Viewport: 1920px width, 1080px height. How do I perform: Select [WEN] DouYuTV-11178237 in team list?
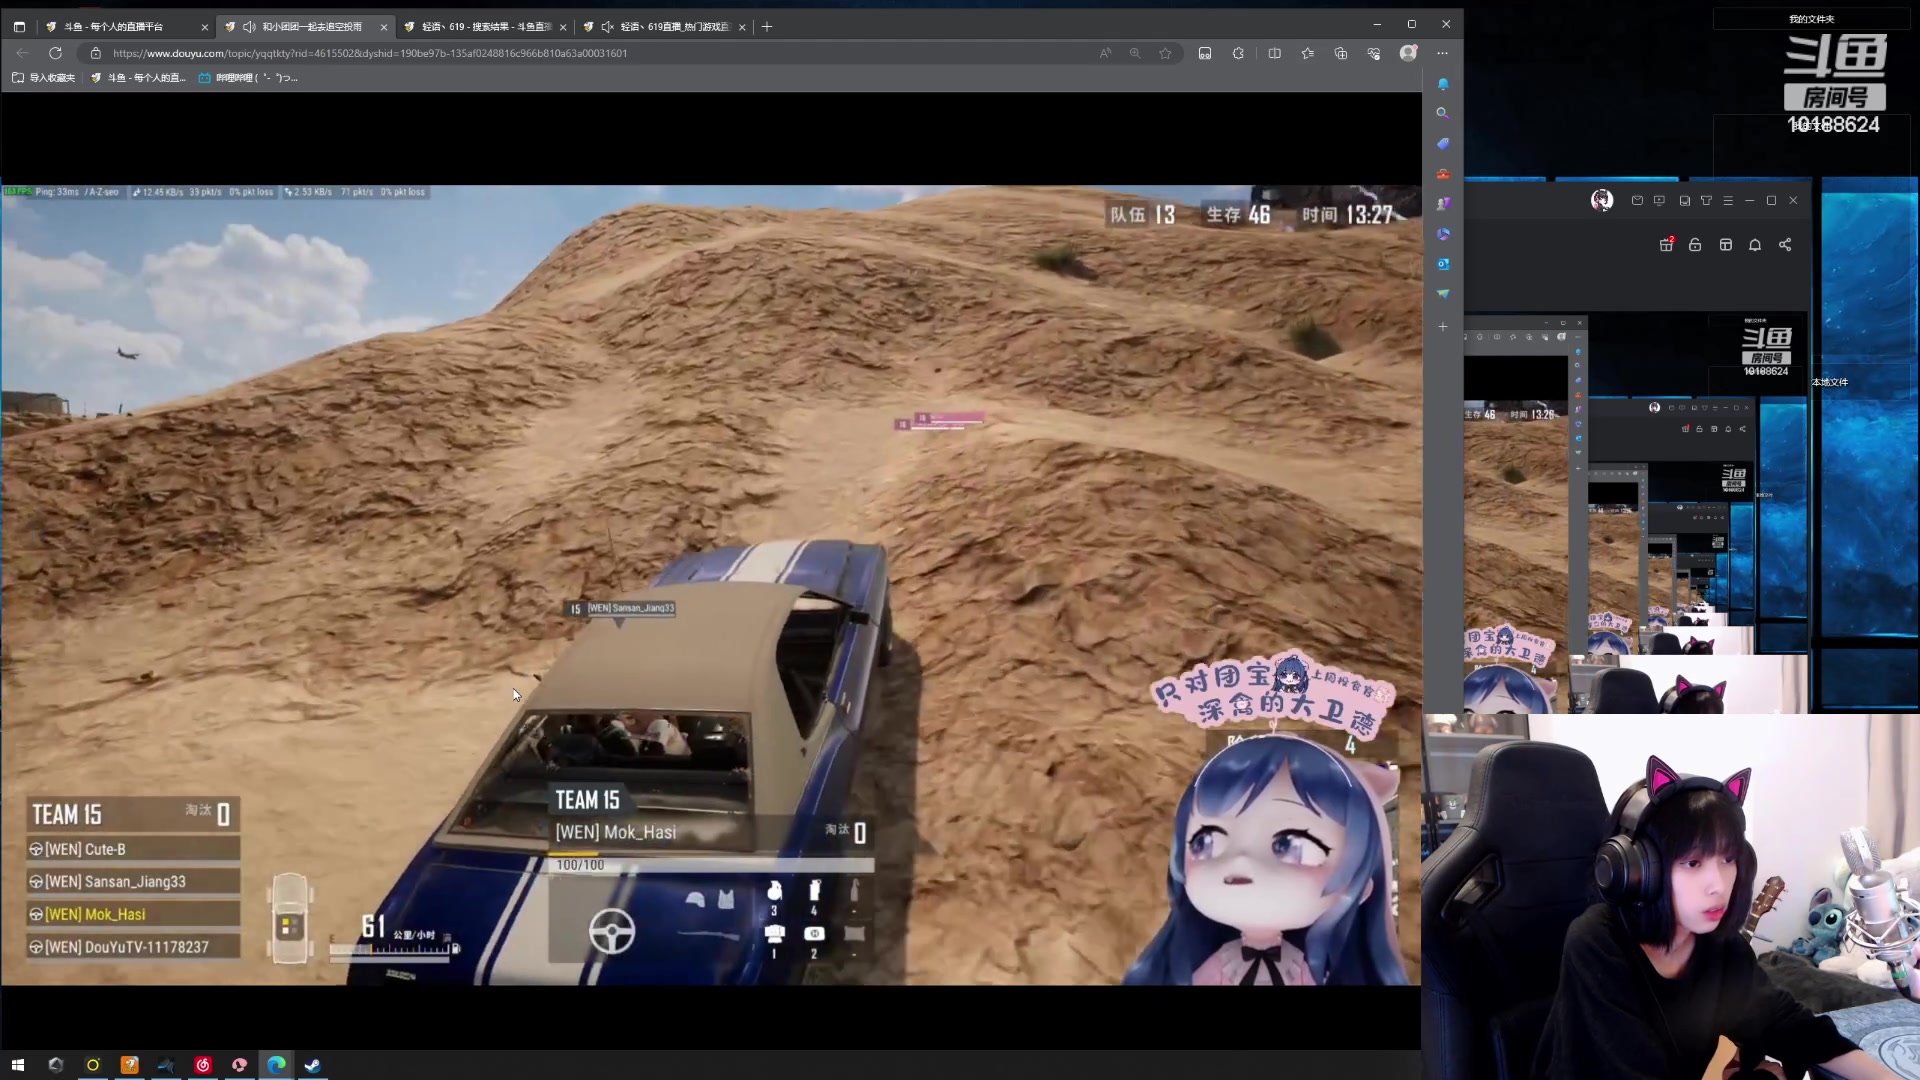click(x=134, y=947)
